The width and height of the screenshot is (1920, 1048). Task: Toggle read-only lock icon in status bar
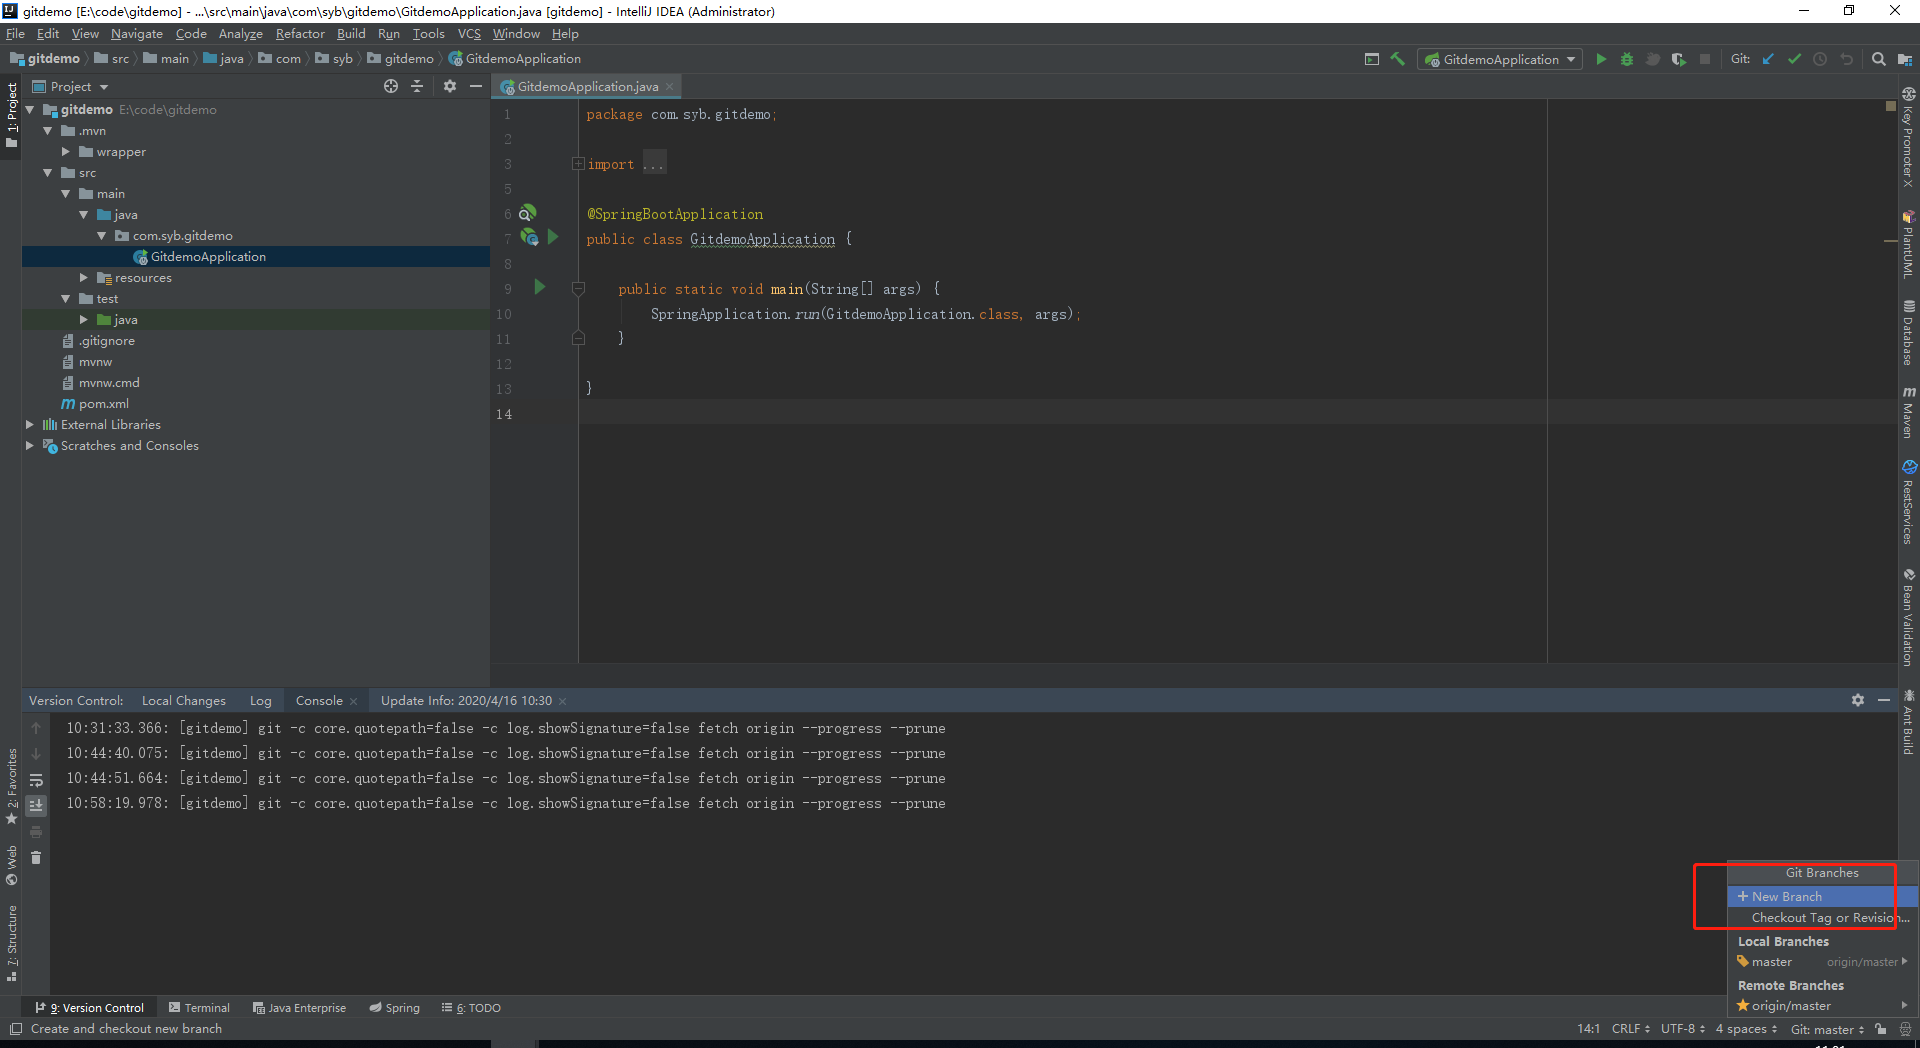coord(1881,1029)
